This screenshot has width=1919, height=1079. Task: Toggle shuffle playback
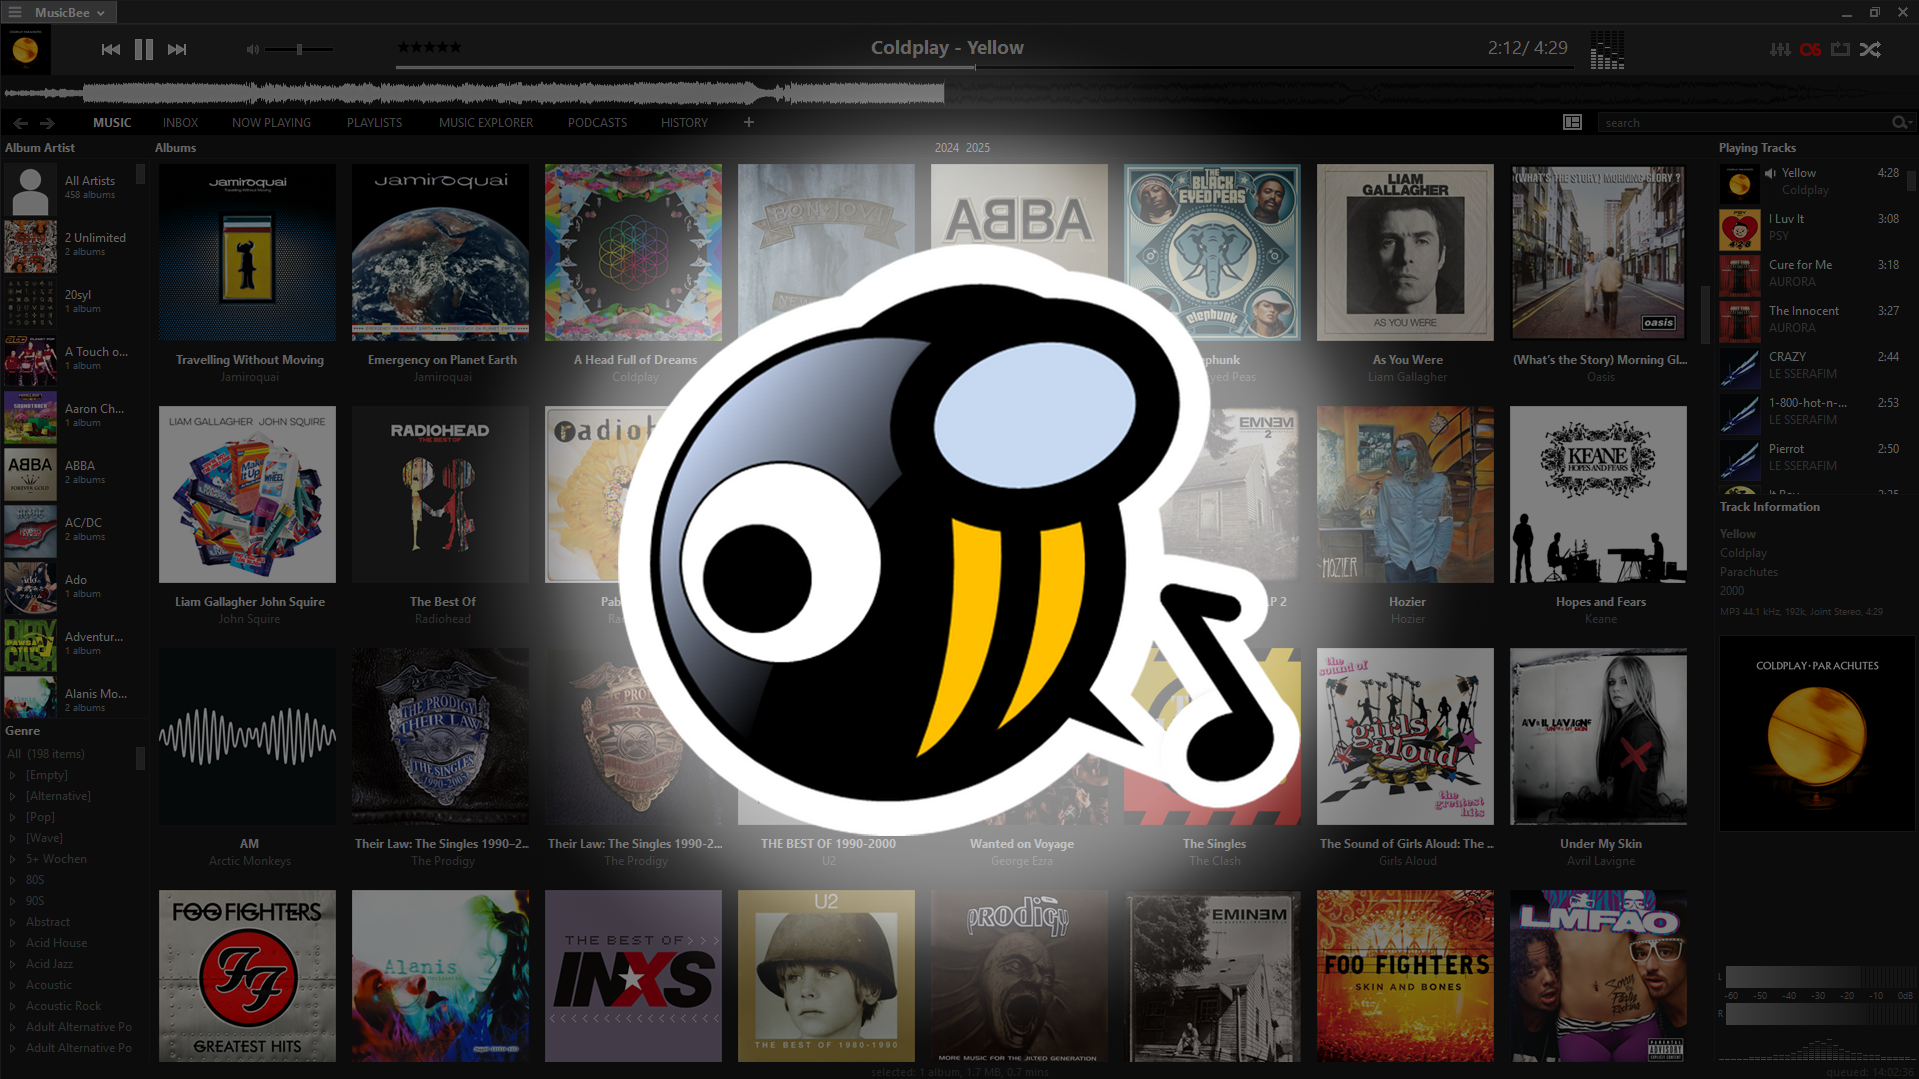[1870, 49]
